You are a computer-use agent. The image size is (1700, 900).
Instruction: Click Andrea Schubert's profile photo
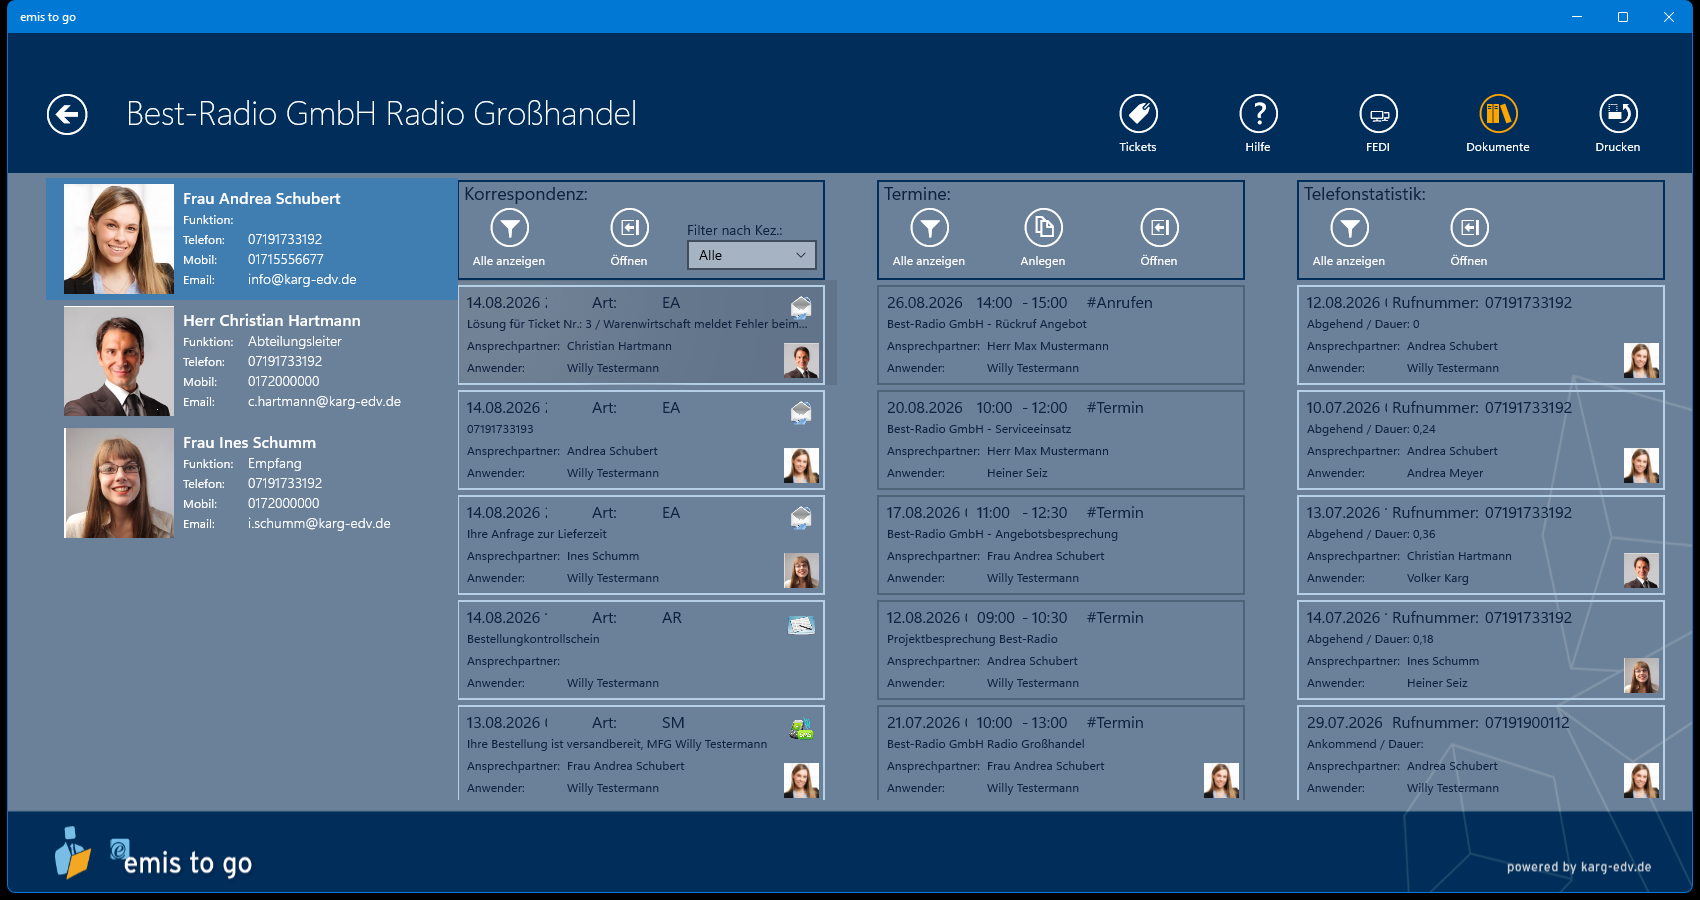(119, 239)
